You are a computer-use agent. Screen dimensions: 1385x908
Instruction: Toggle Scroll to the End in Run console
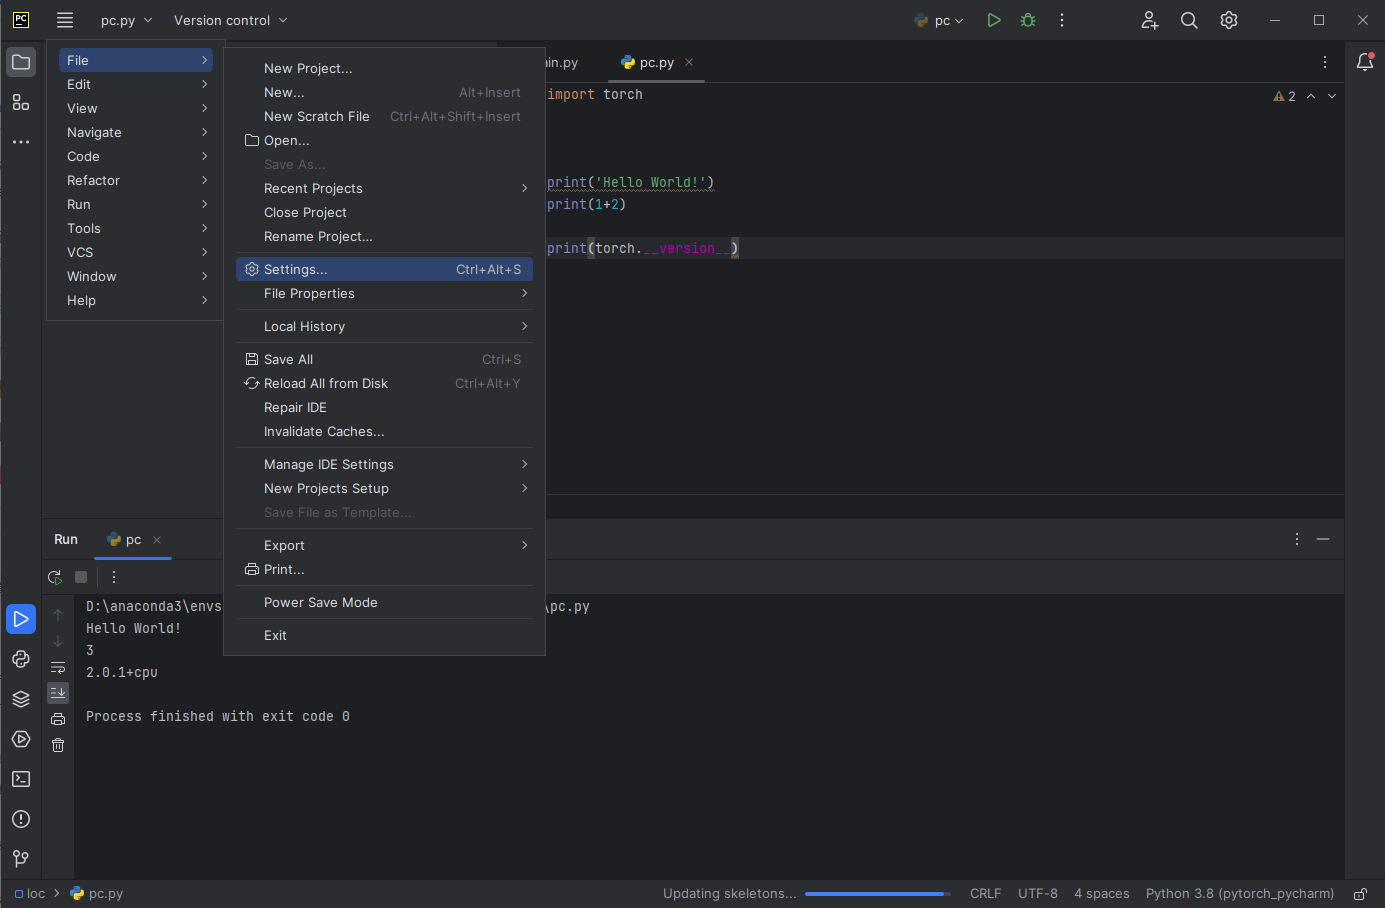click(x=58, y=693)
